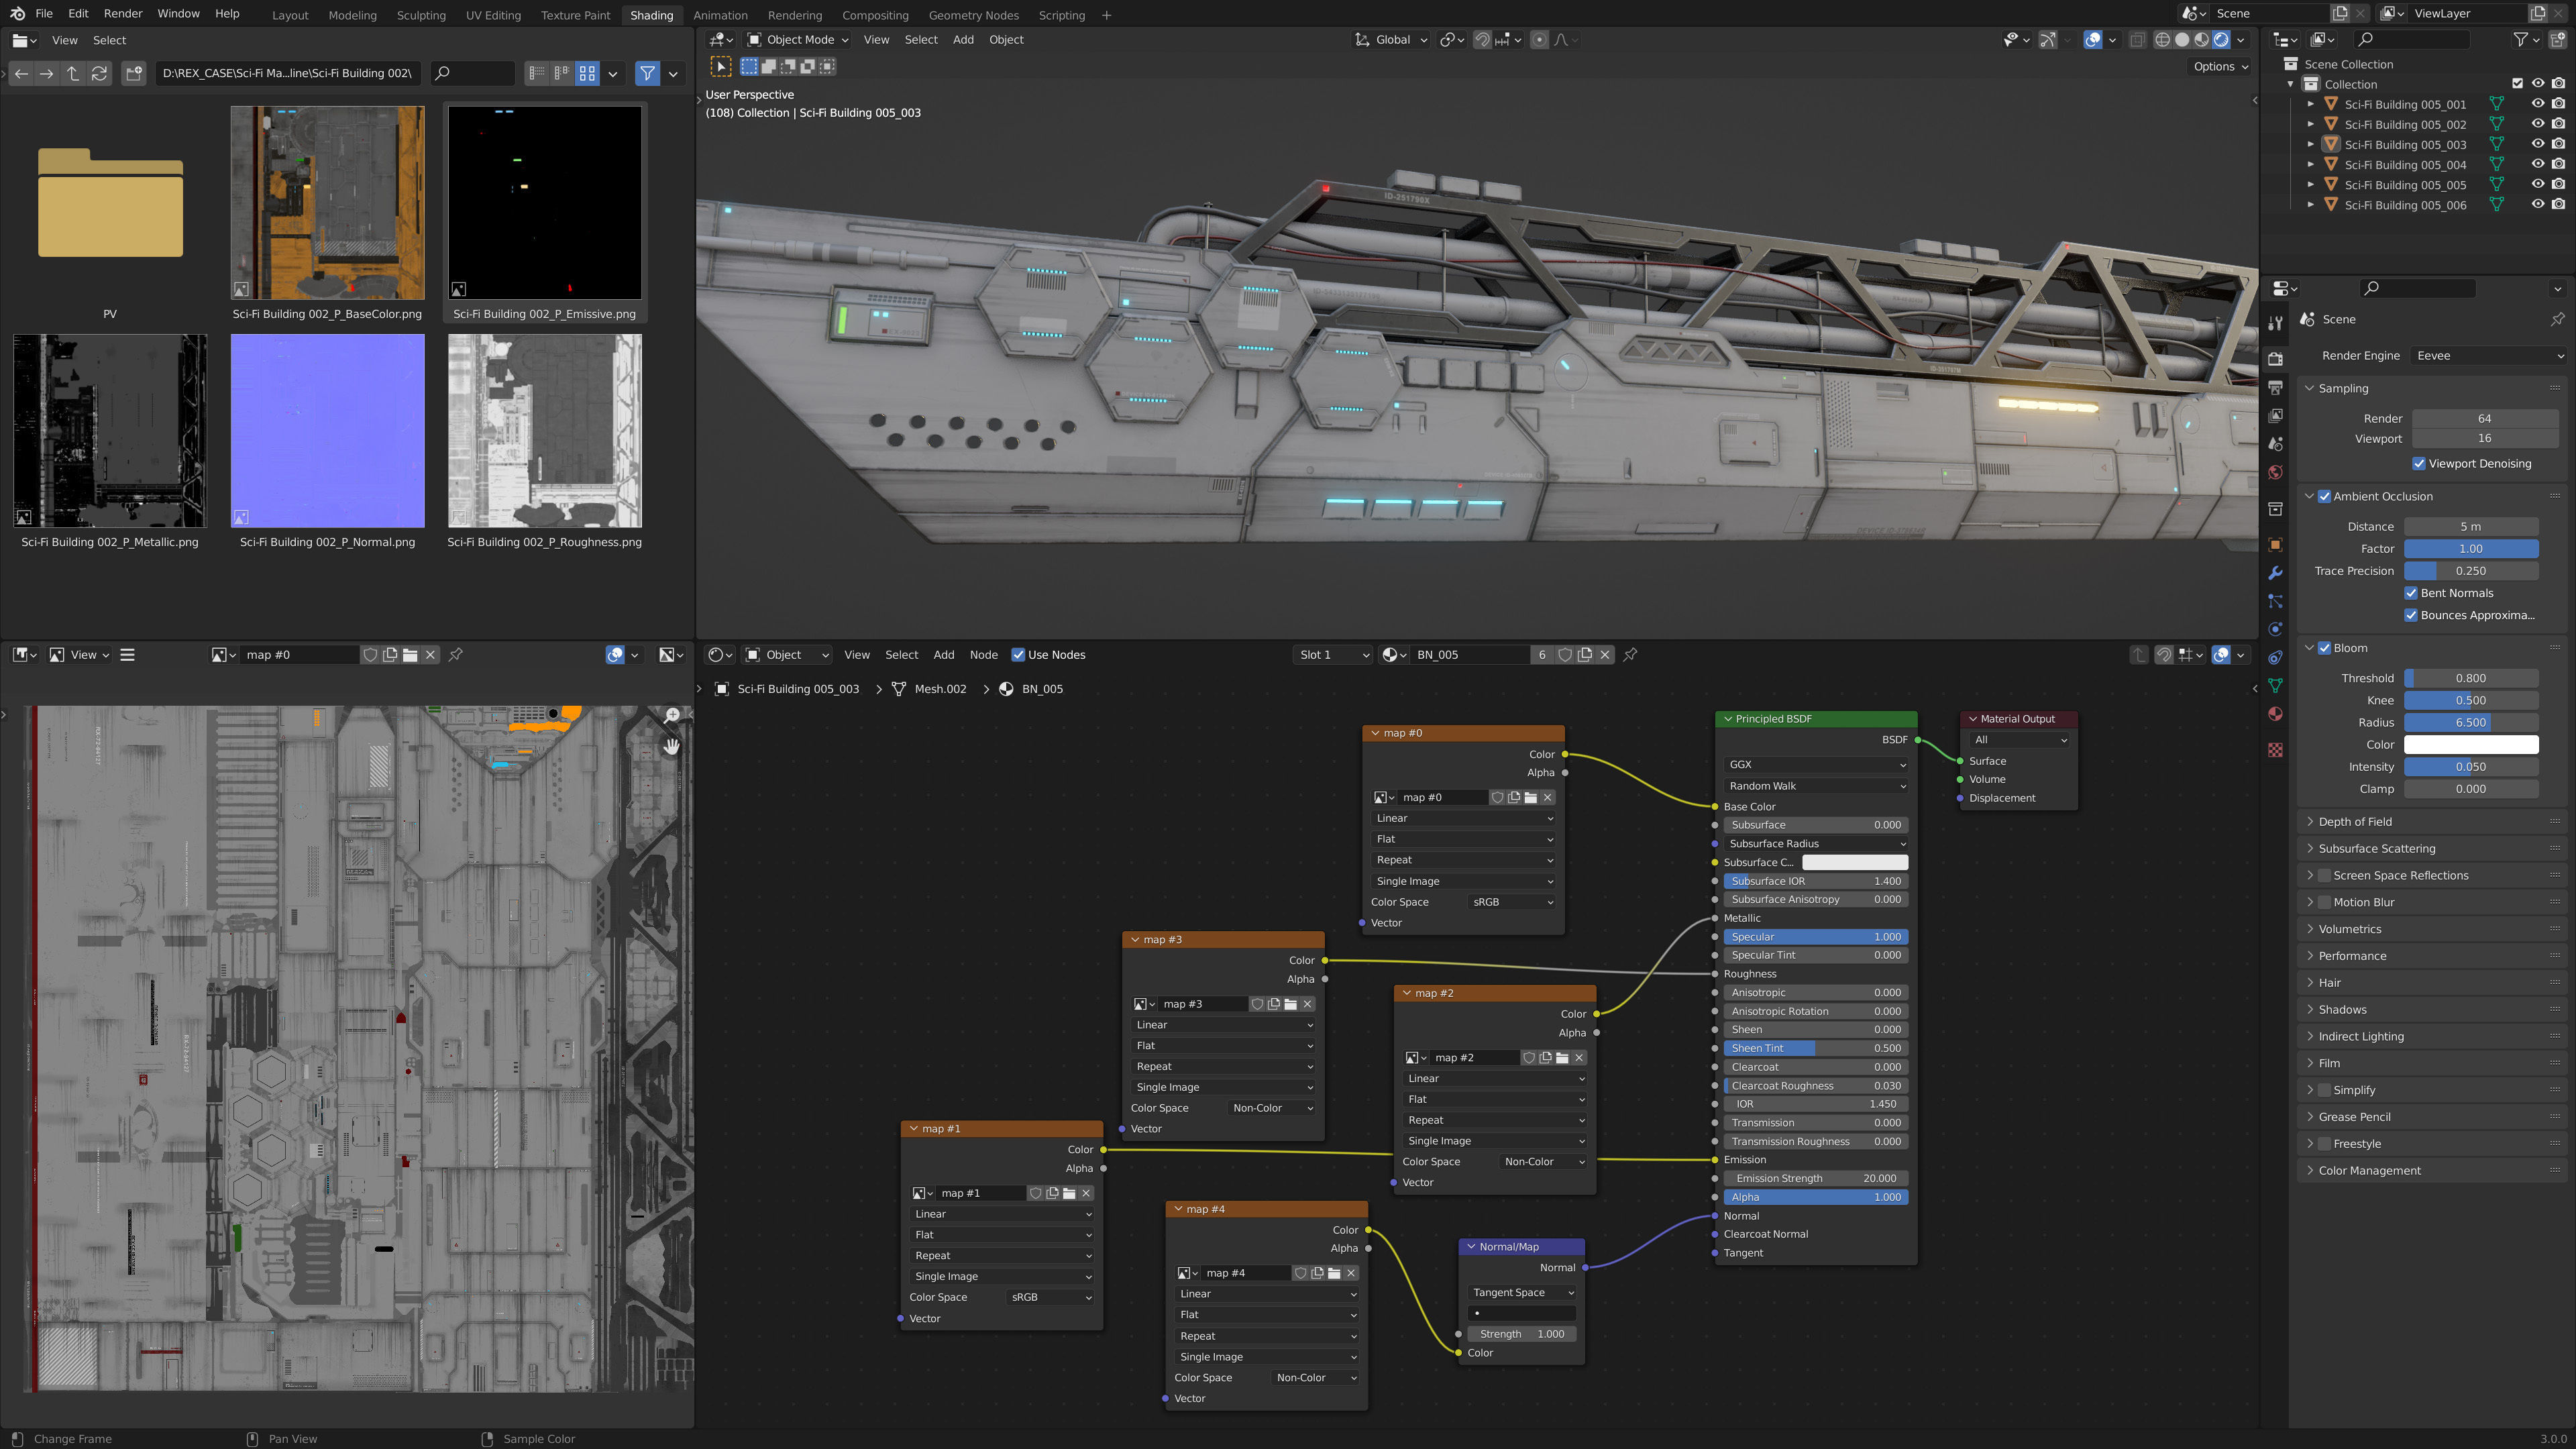Adjust Emission Strength field on Principled BSDF
2576x1449 pixels.
point(1816,1178)
